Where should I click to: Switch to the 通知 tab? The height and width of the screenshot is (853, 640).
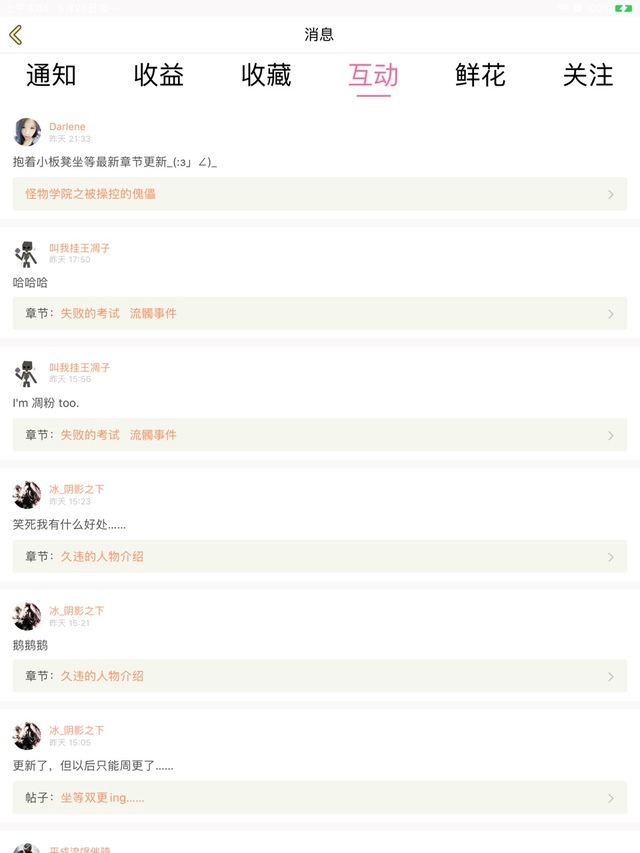pos(51,75)
